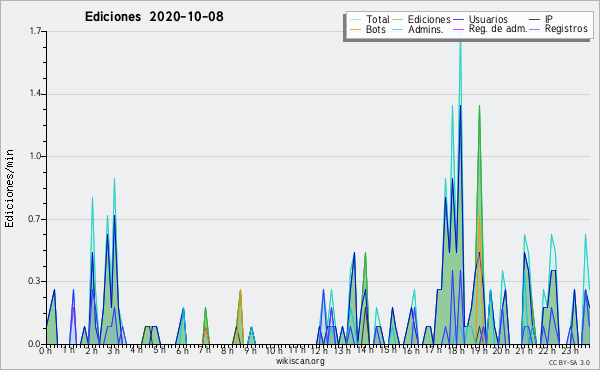Viewport: 600px width, 370px height.
Task: Click the 'CC BY-SA 3.0' license text
Action: [569, 362]
